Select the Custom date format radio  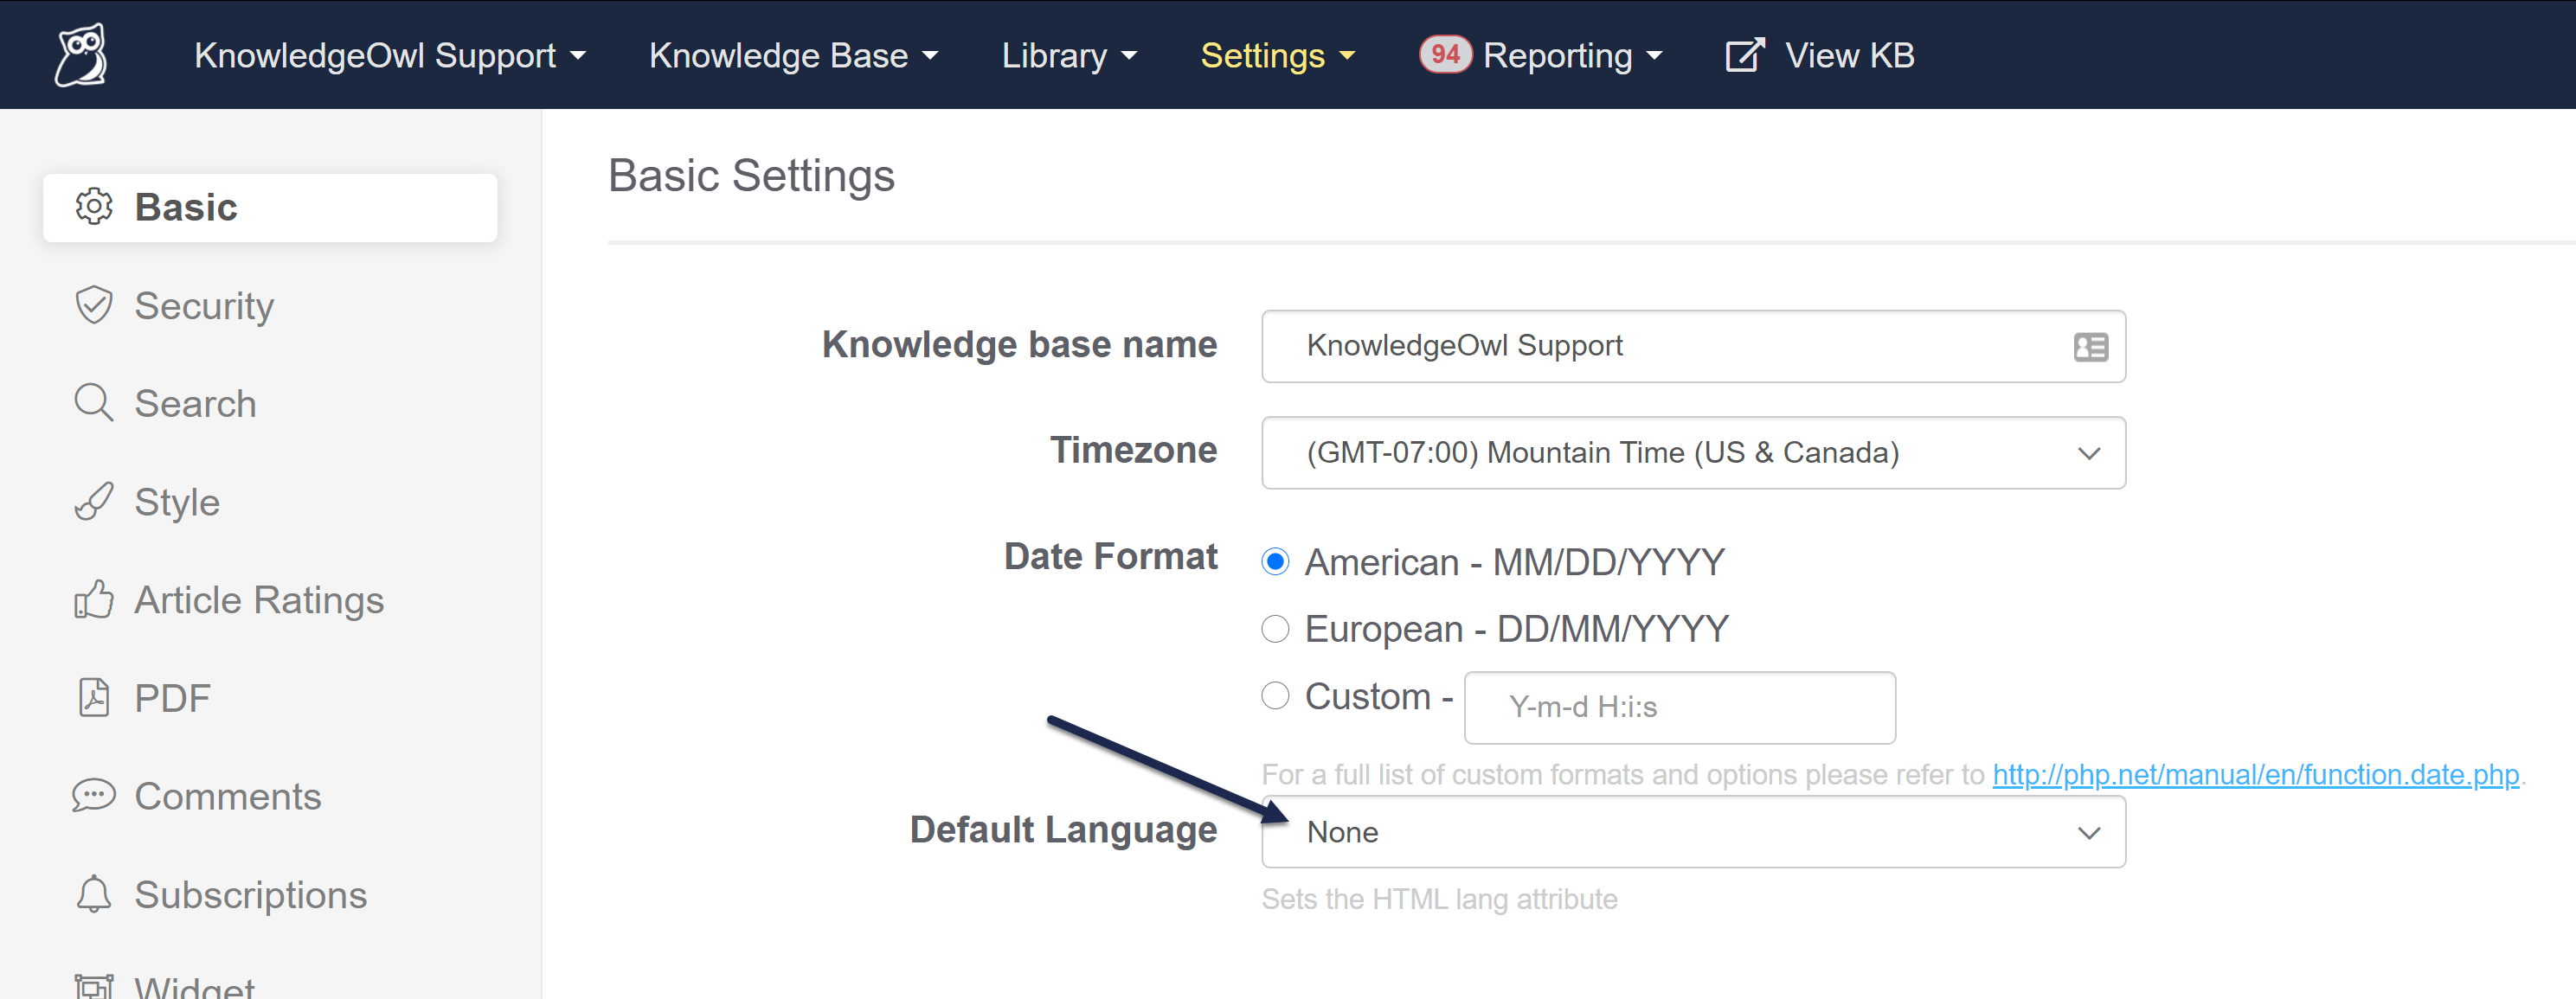click(x=1275, y=696)
